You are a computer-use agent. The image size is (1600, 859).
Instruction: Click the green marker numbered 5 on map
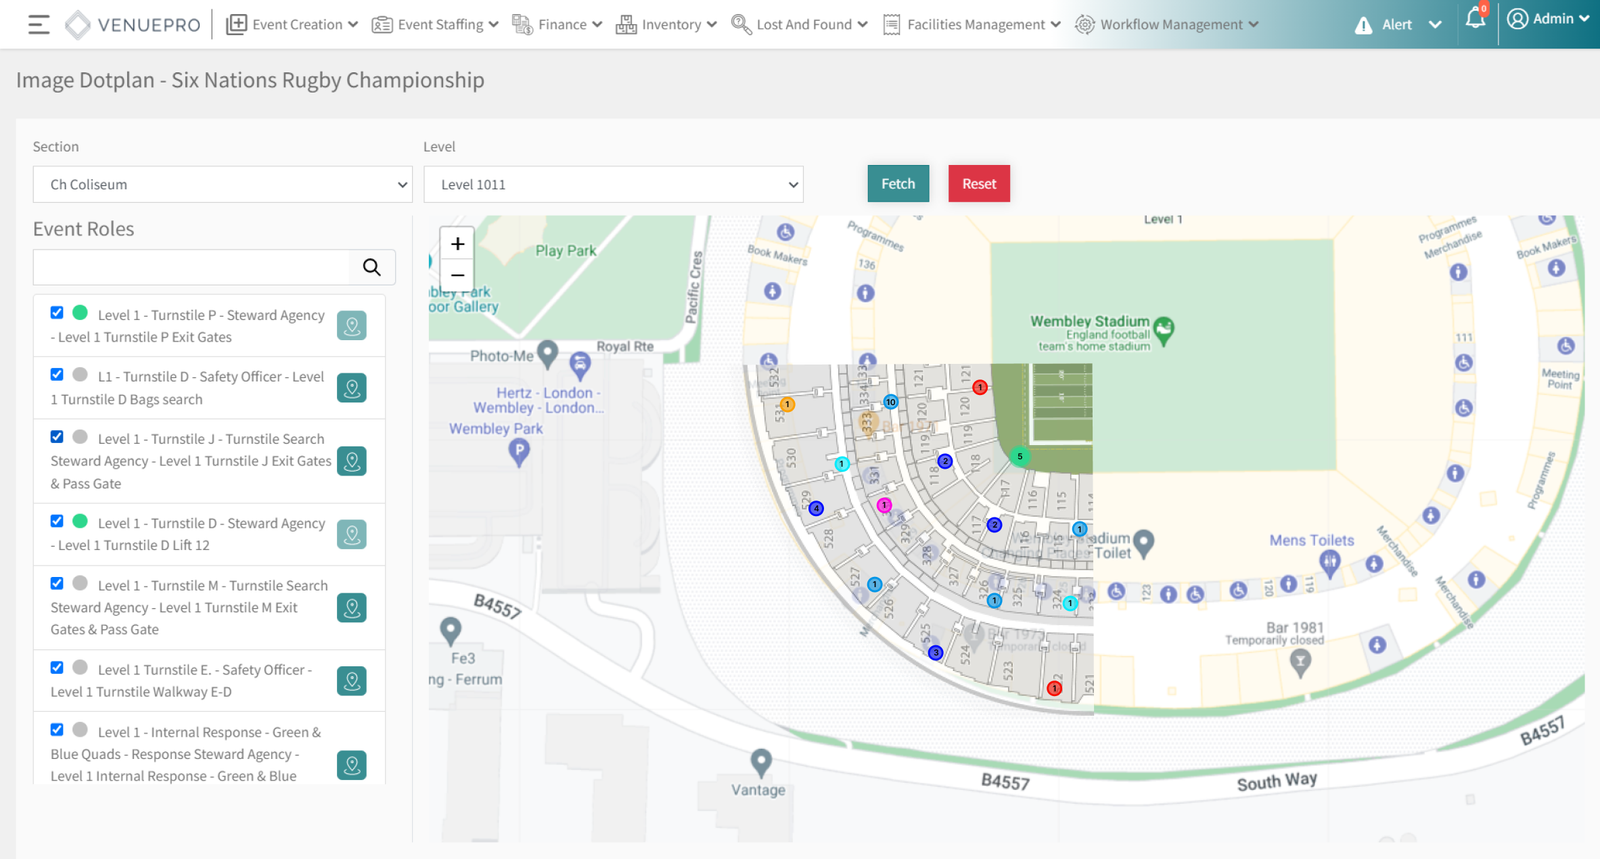(1019, 456)
